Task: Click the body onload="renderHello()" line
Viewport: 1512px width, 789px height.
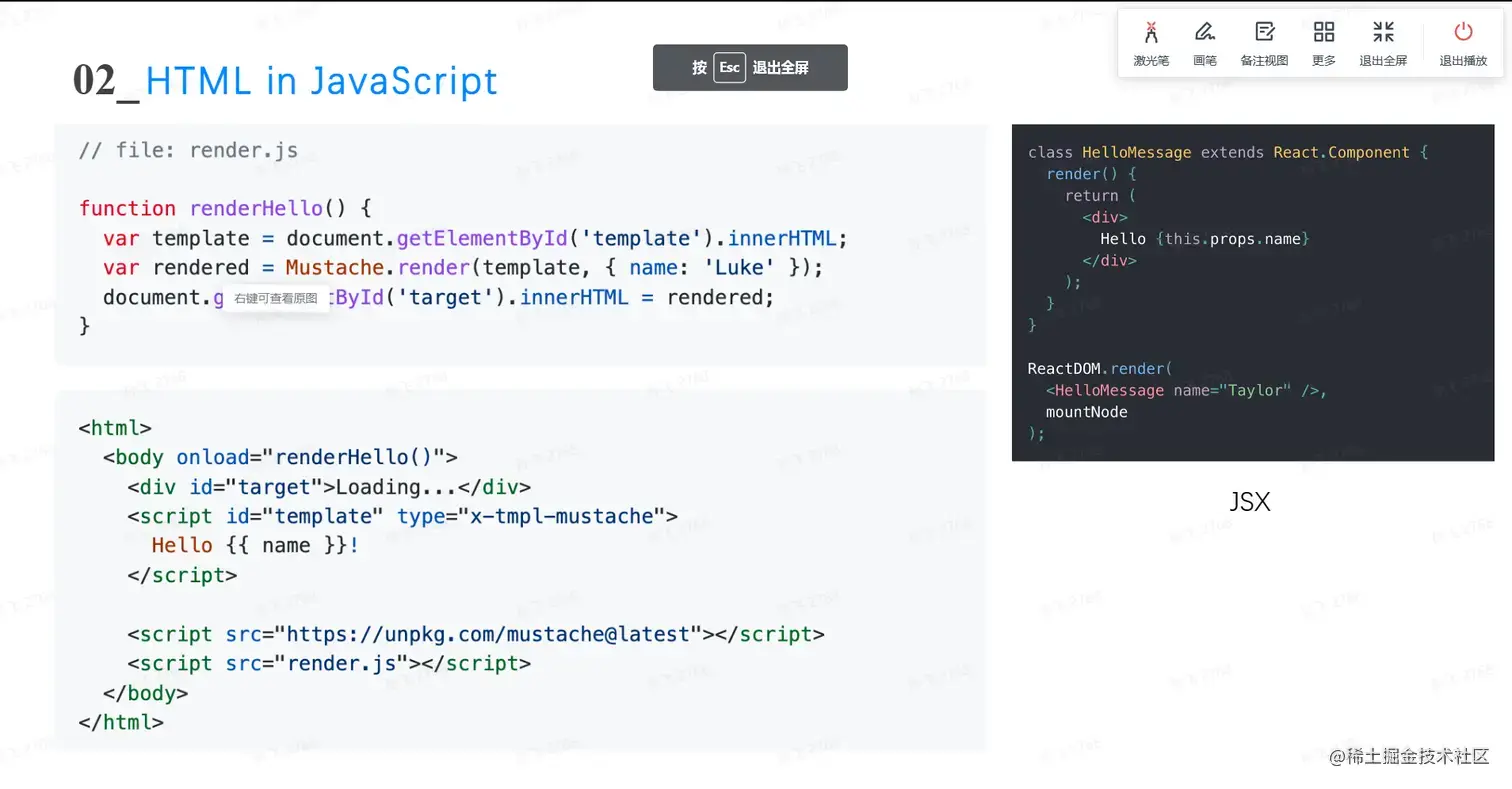Action: (x=280, y=458)
